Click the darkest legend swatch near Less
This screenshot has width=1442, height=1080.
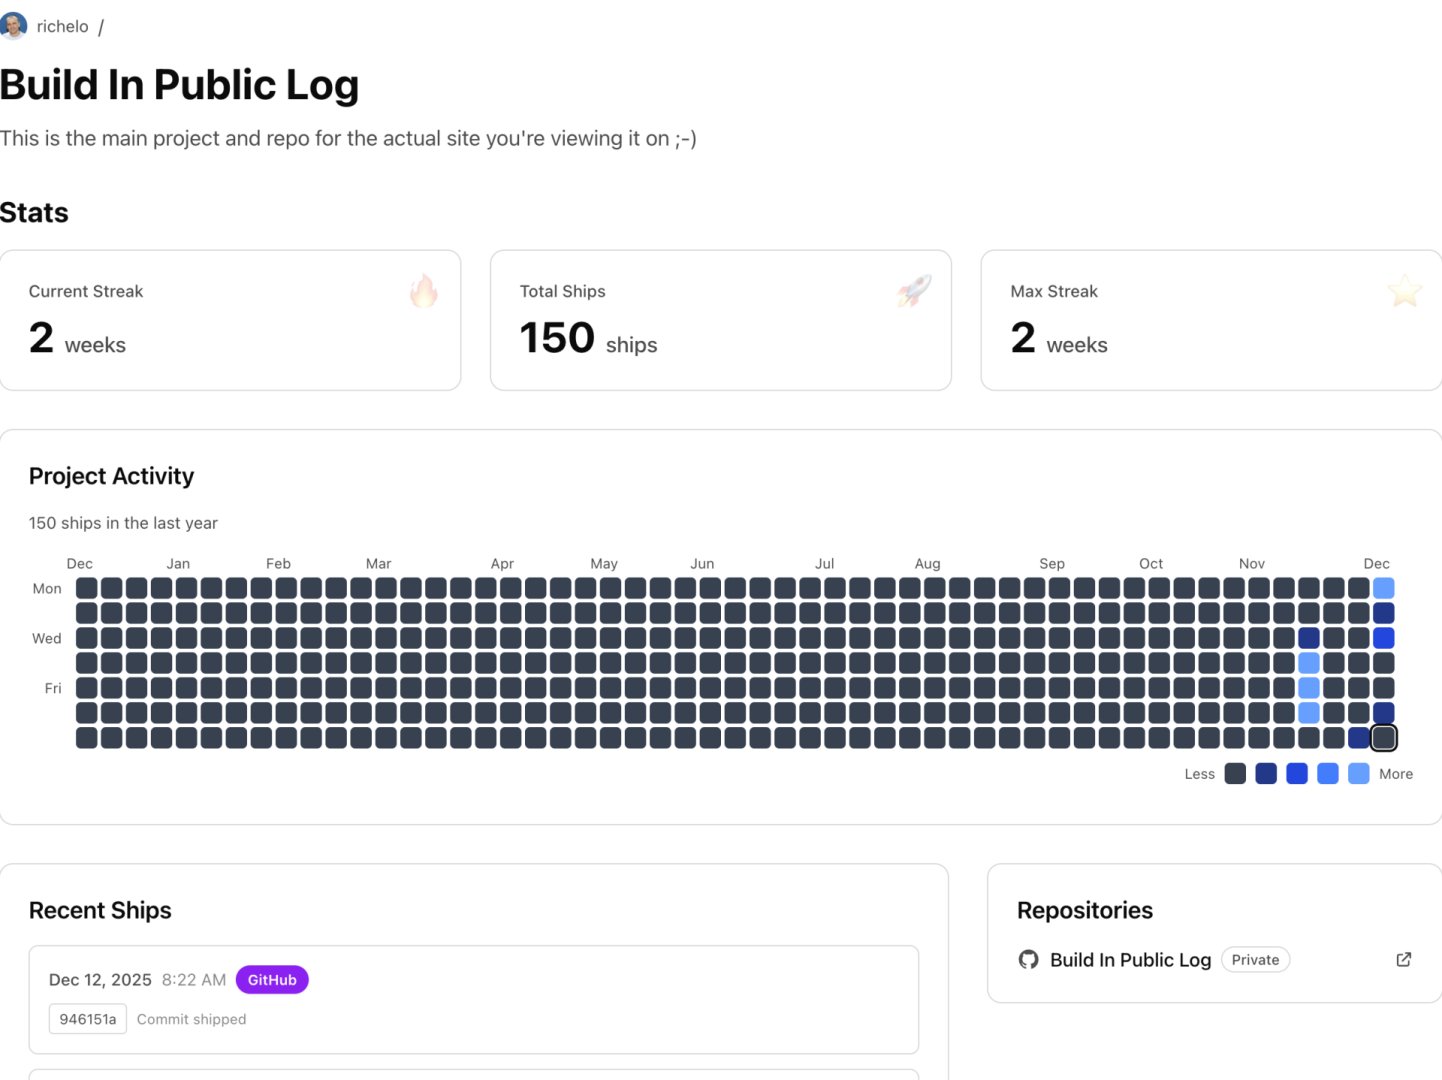click(1235, 773)
